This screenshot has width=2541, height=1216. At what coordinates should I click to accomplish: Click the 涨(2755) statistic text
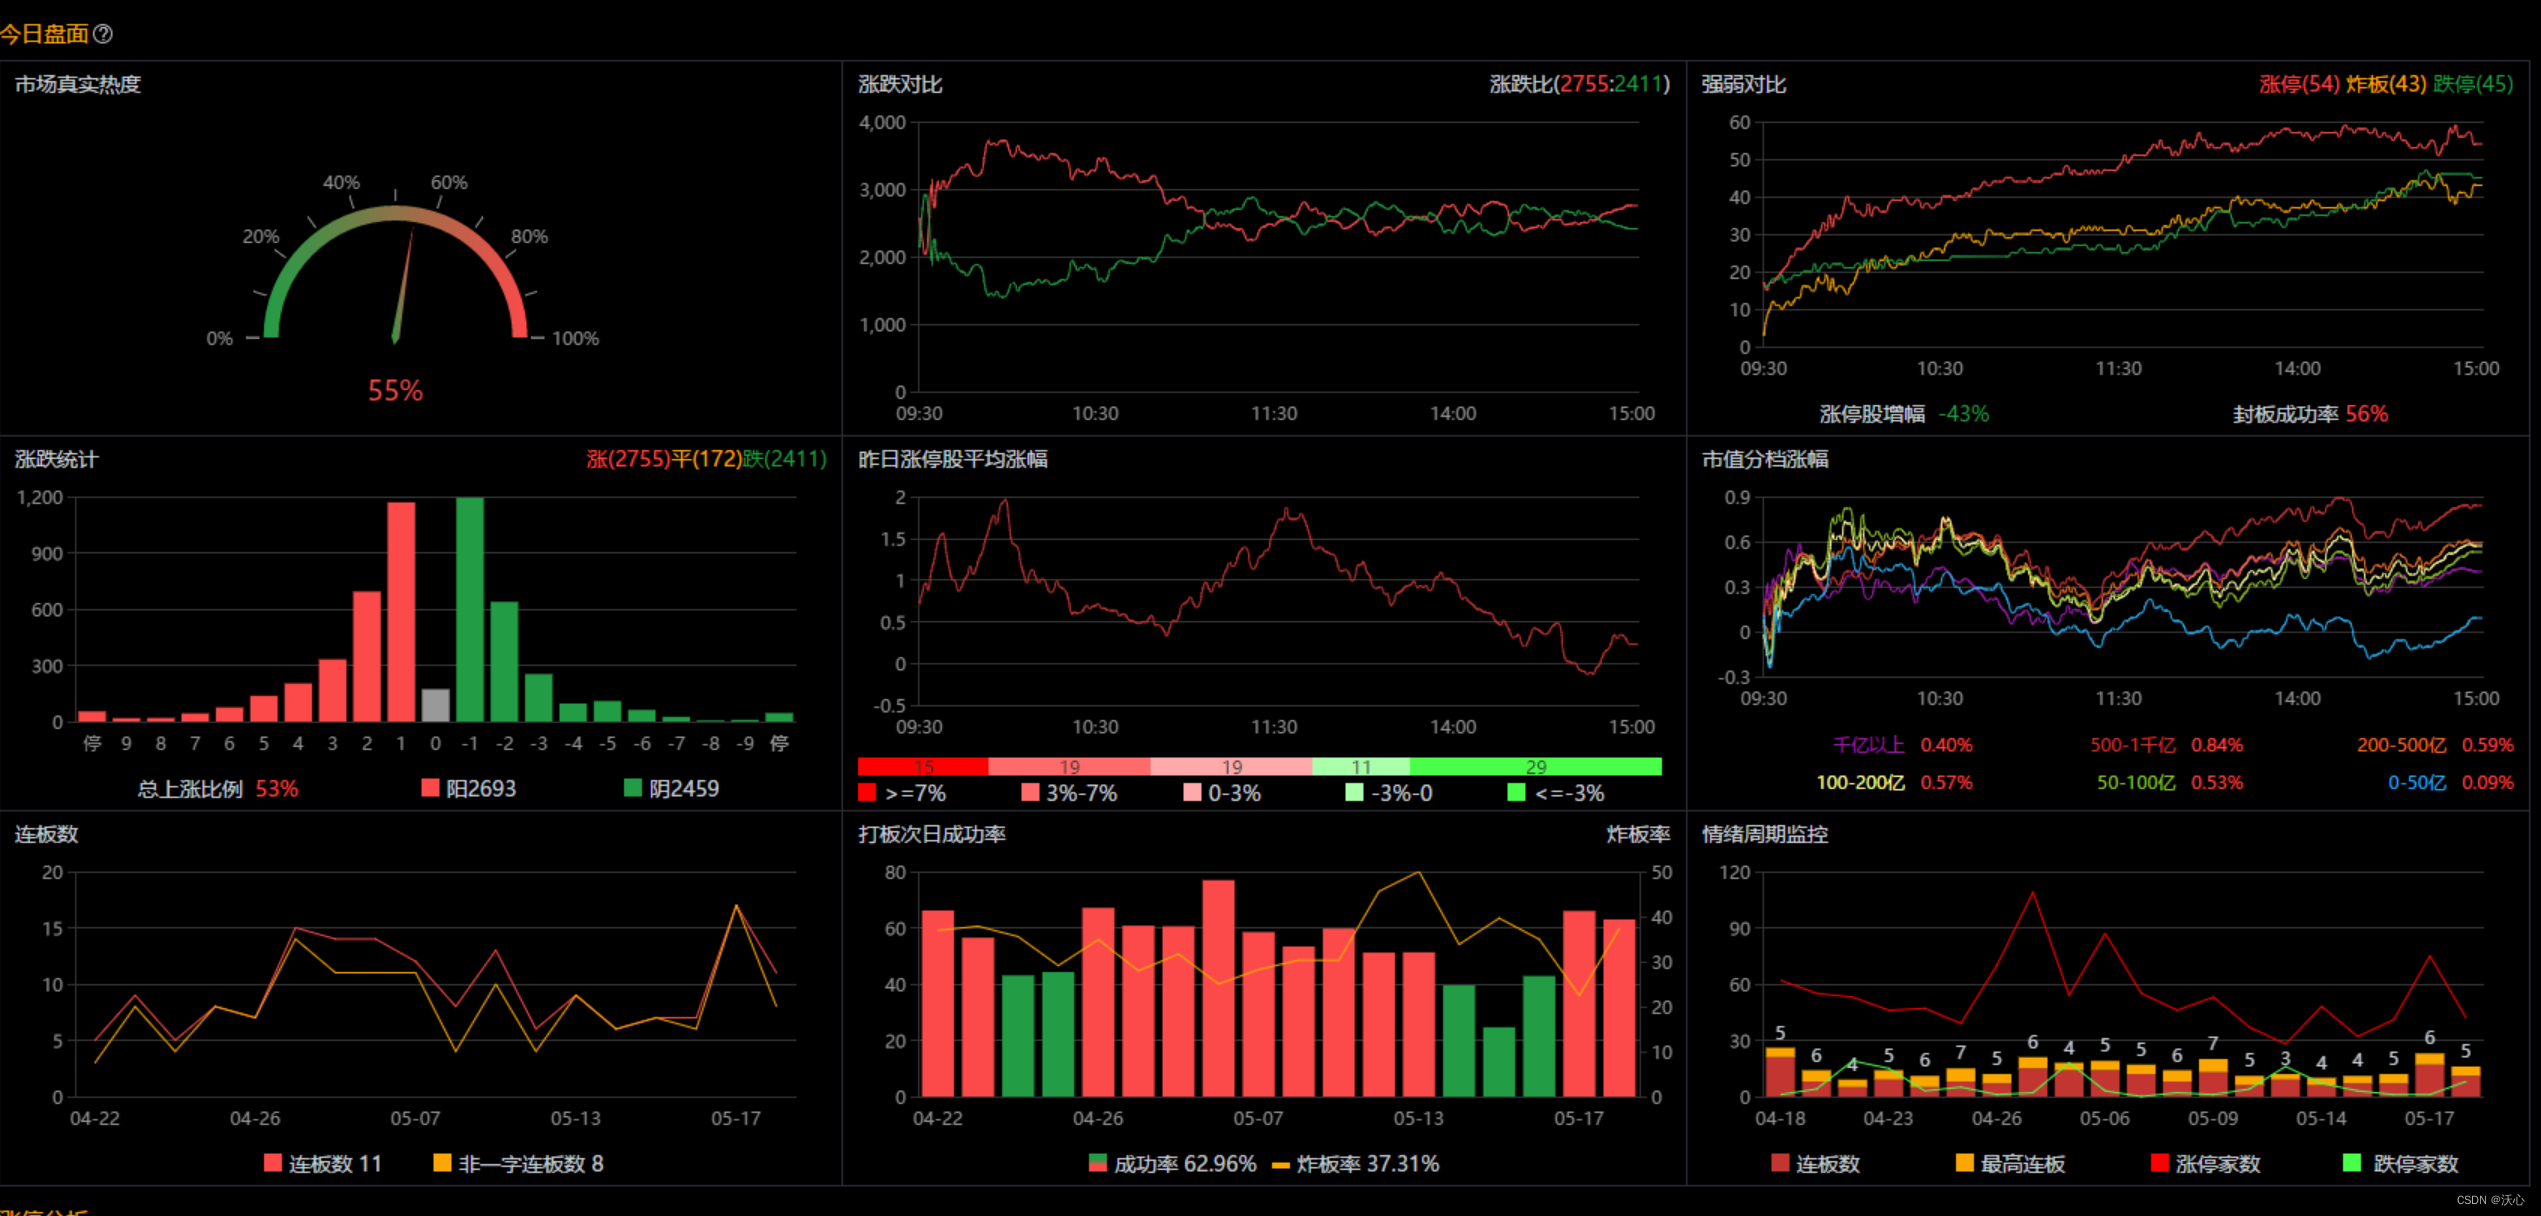(x=628, y=459)
